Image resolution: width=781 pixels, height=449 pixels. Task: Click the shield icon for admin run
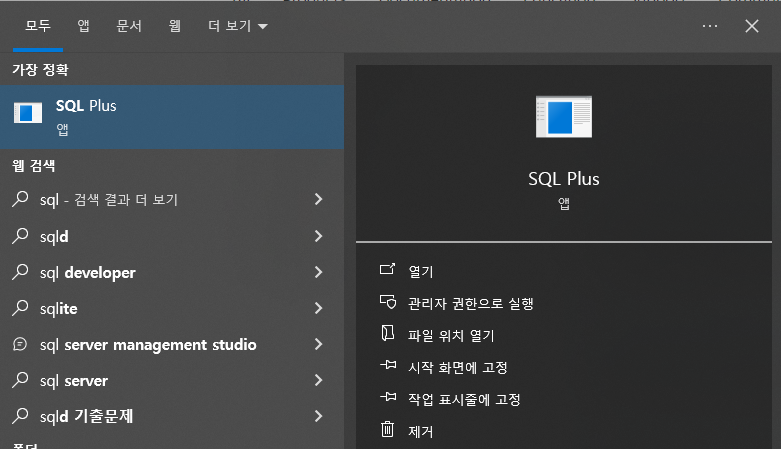point(388,302)
